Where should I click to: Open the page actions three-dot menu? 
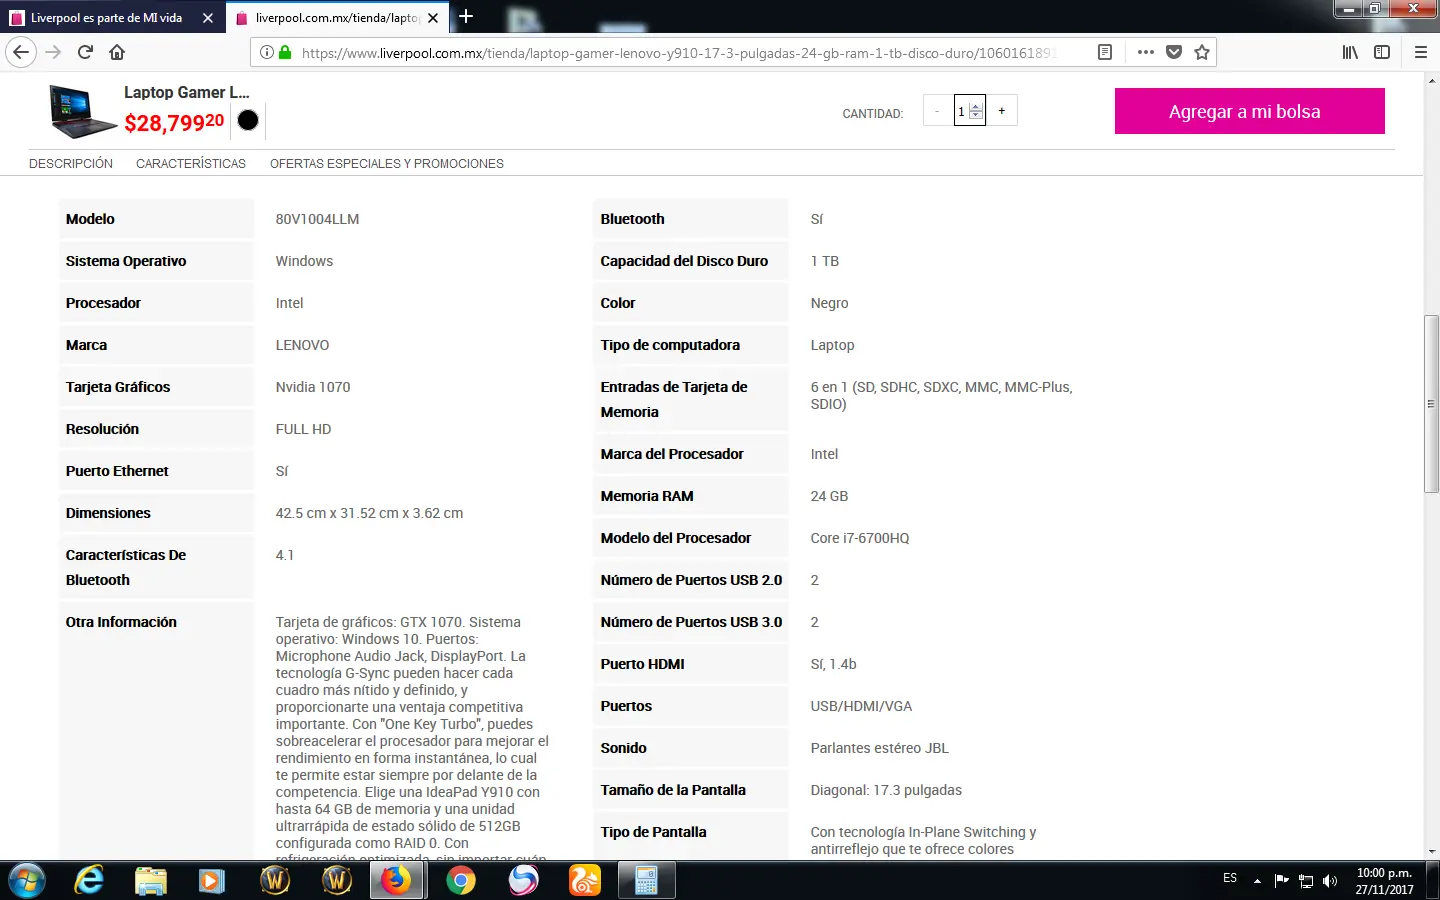point(1146,52)
